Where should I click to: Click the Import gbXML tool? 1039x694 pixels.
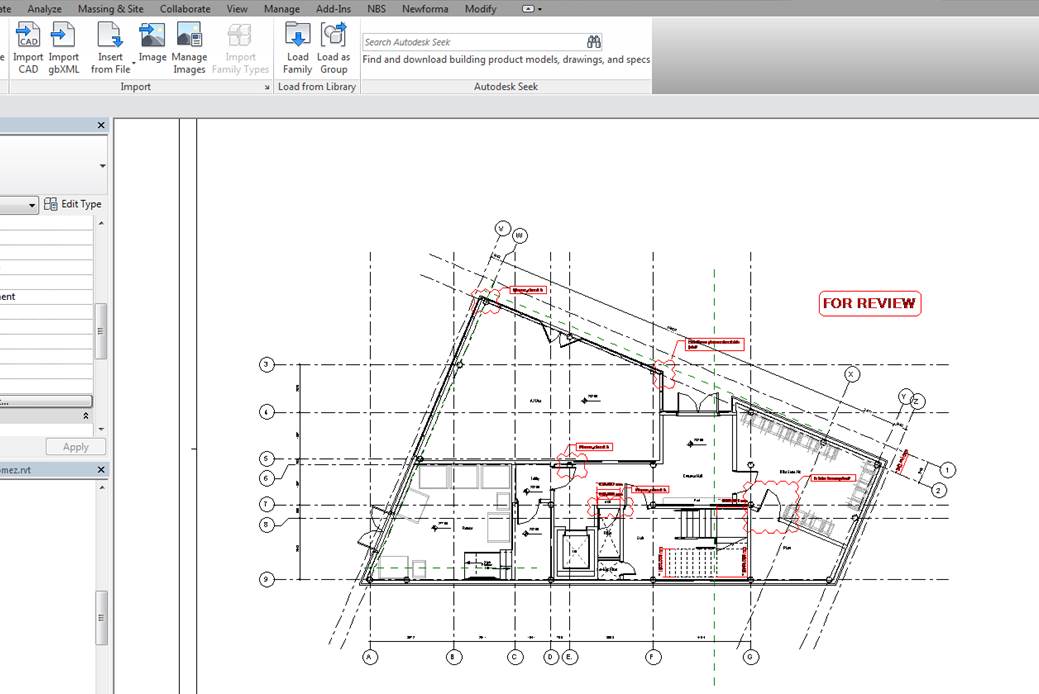63,47
